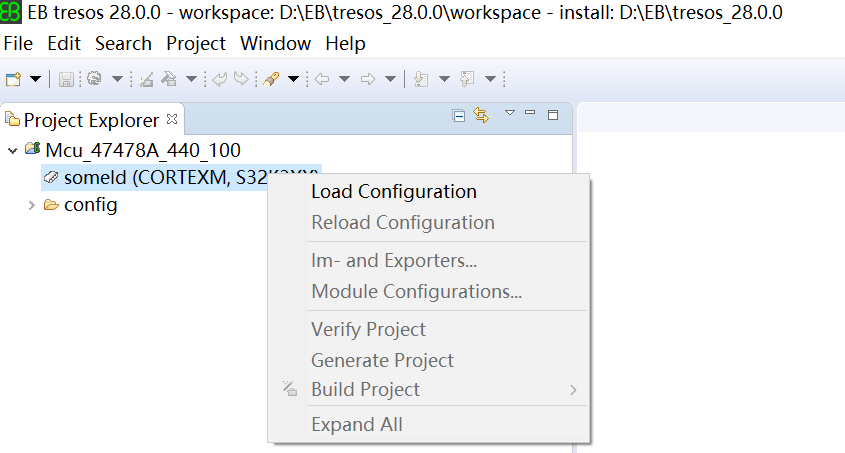This screenshot has height=453, width=845.
Task: Select the Mcu_47478A_440_100 project
Action: pos(143,150)
